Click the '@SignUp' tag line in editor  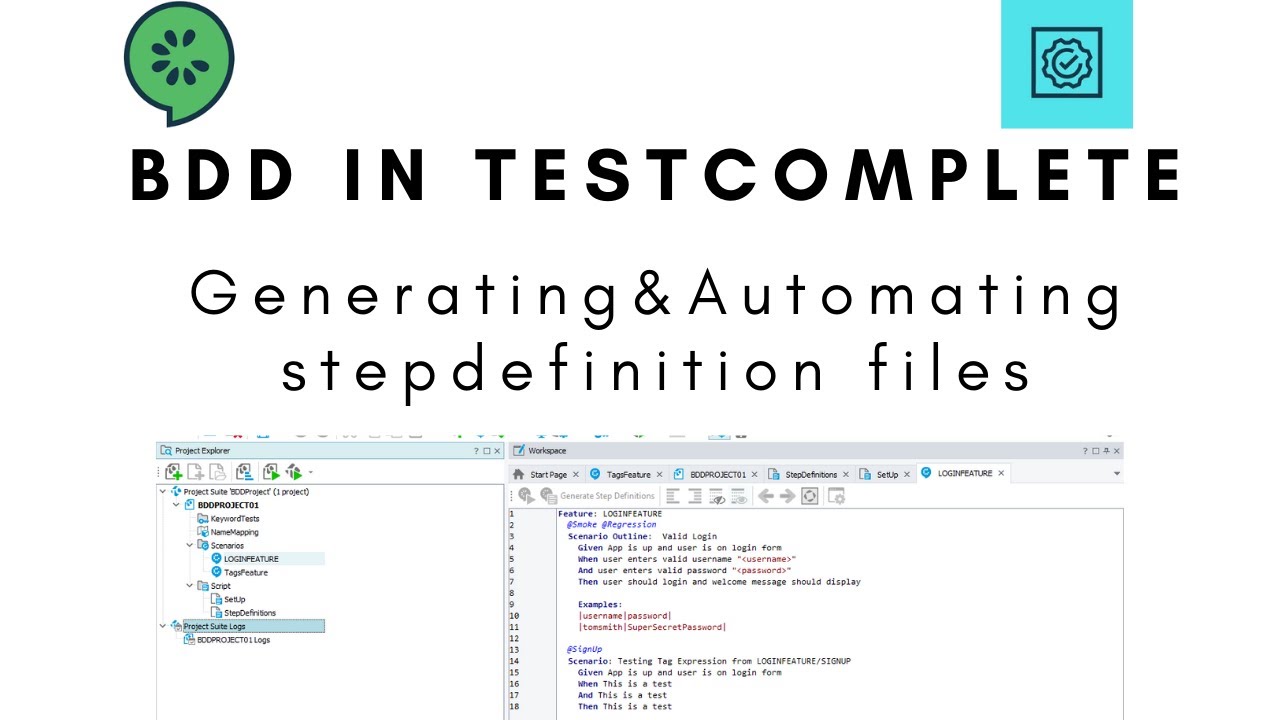pyautogui.click(x=584, y=650)
